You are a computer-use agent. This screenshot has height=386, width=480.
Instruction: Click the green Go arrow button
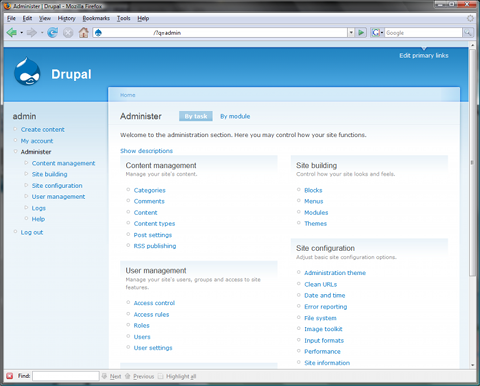tap(361, 33)
